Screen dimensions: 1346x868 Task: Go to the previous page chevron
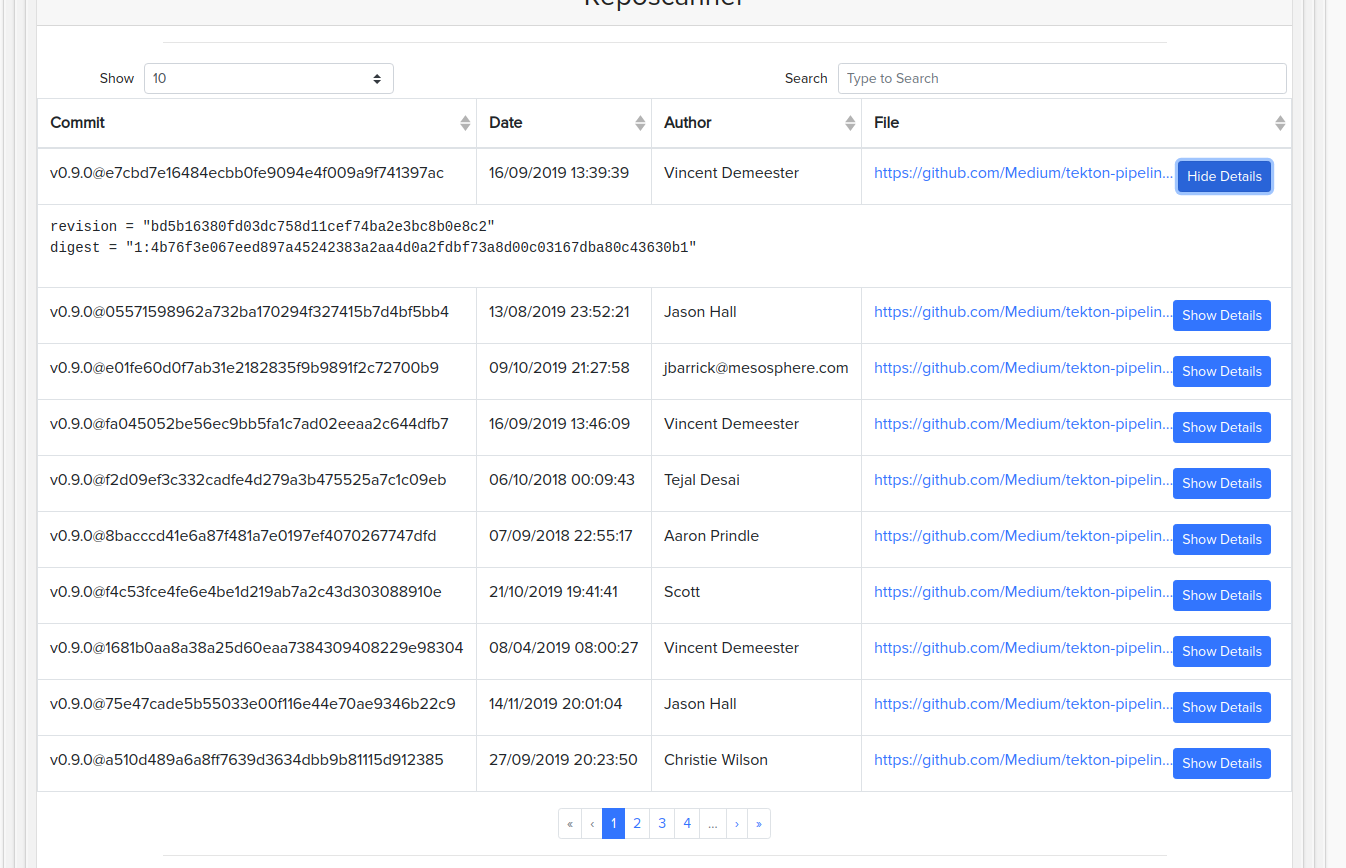(x=591, y=823)
